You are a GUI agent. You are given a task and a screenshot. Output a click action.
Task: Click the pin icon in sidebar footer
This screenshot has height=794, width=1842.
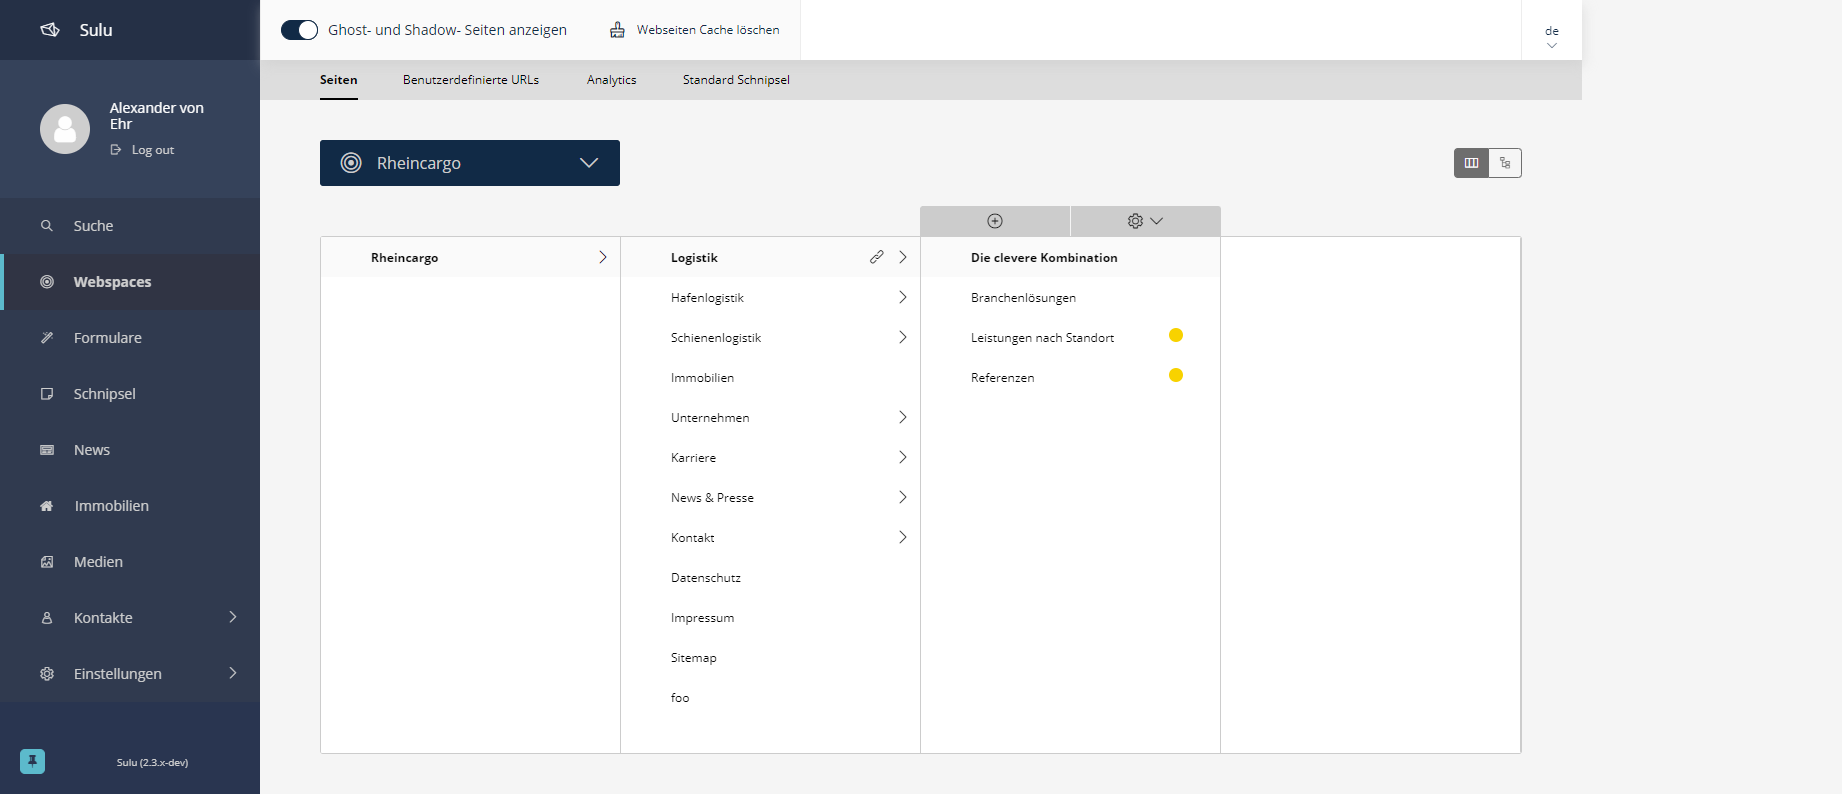click(32, 762)
